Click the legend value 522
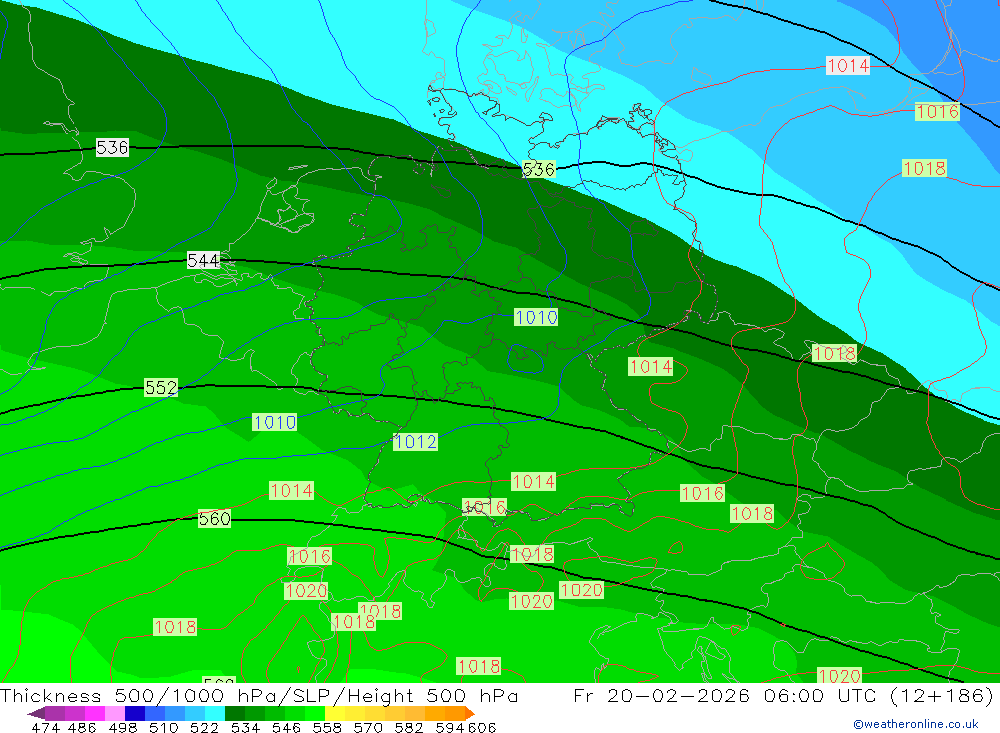Image resolution: width=1000 pixels, height=733 pixels. [x=204, y=727]
